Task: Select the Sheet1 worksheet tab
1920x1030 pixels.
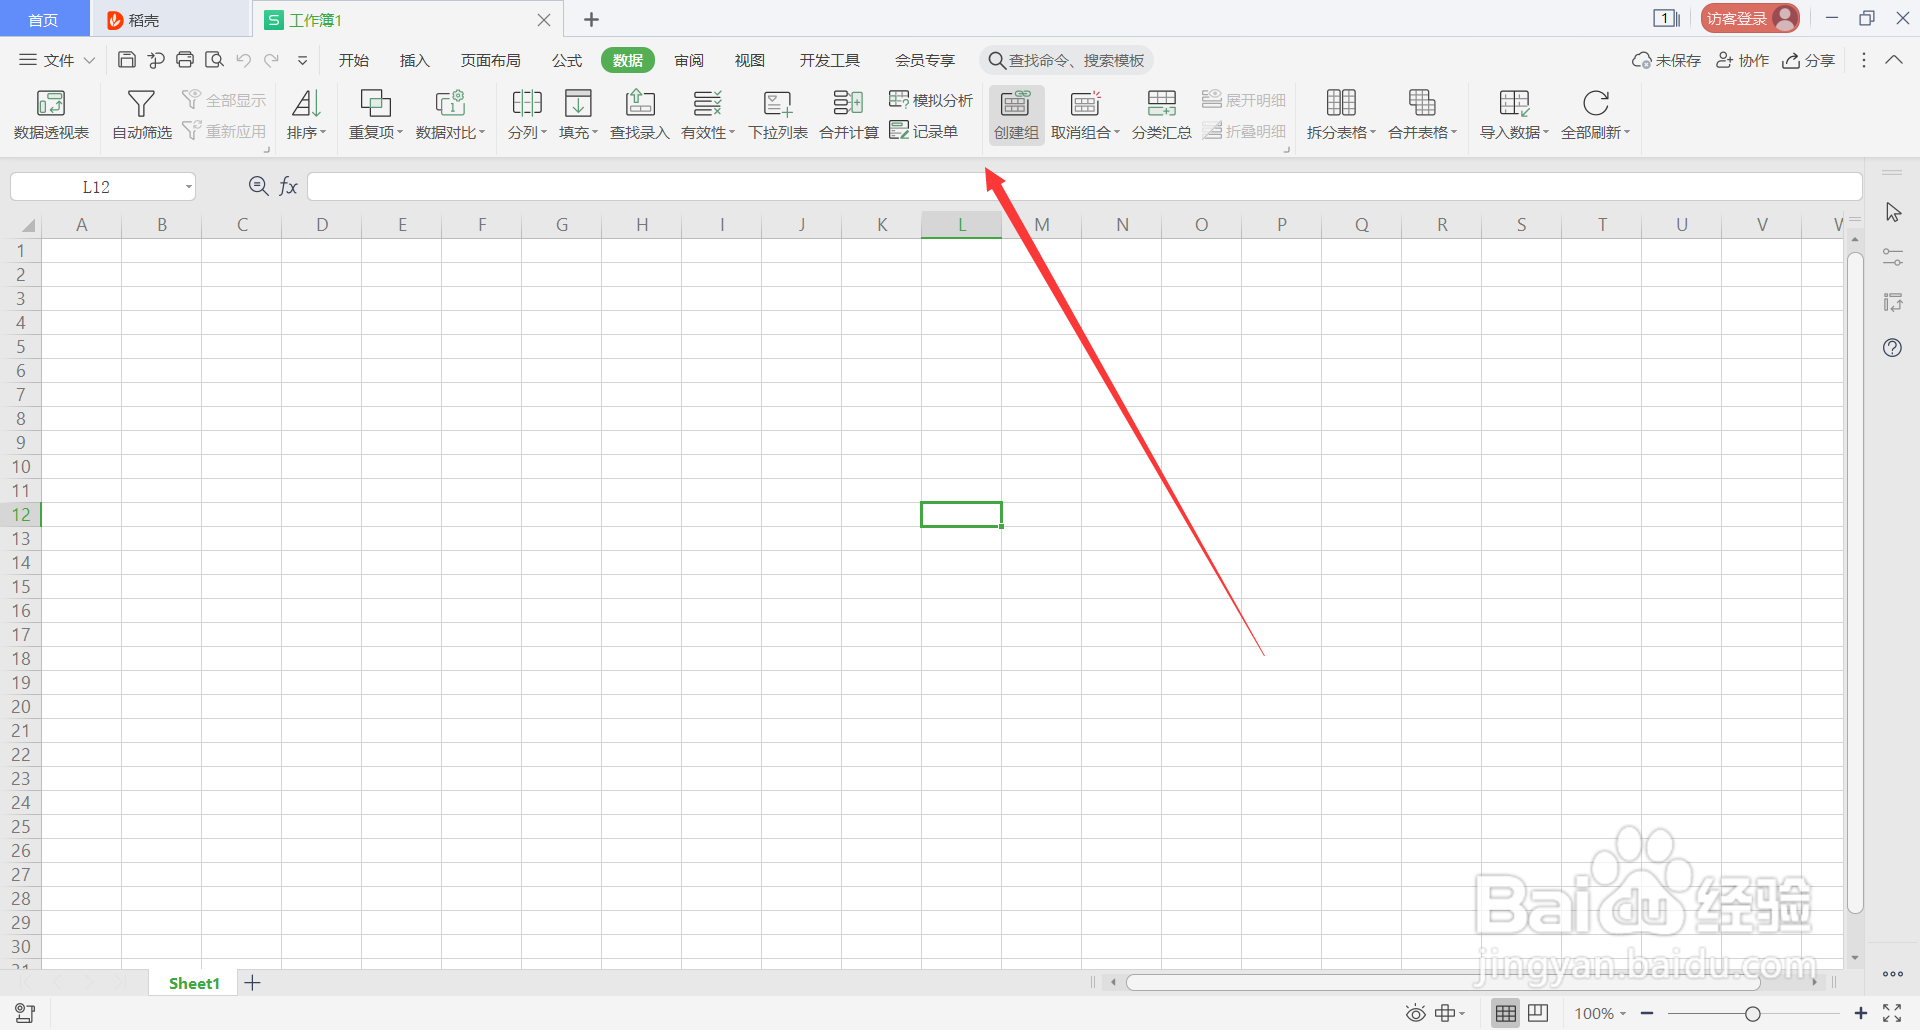Action: pyautogui.click(x=194, y=983)
